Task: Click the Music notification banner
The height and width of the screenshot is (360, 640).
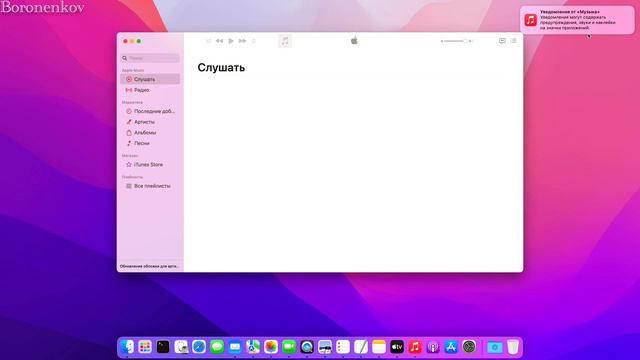Action: (577, 20)
